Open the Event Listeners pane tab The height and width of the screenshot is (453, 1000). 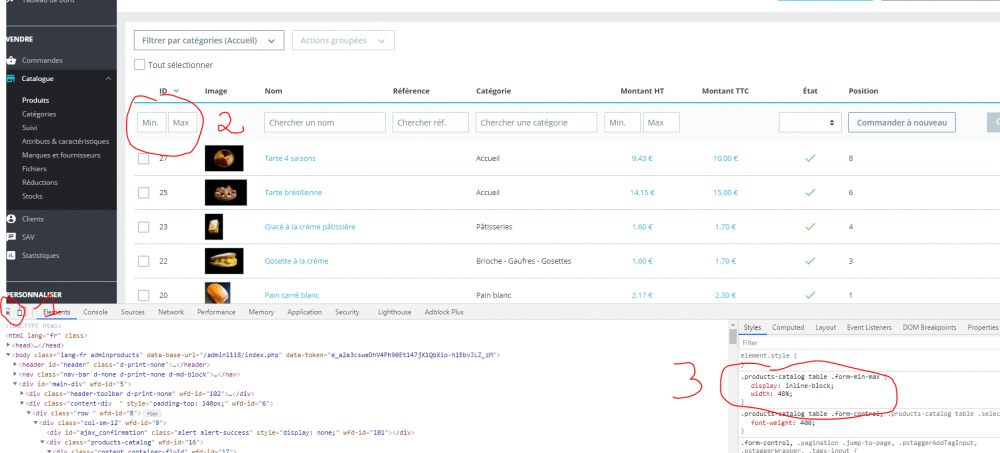(869, 327)
